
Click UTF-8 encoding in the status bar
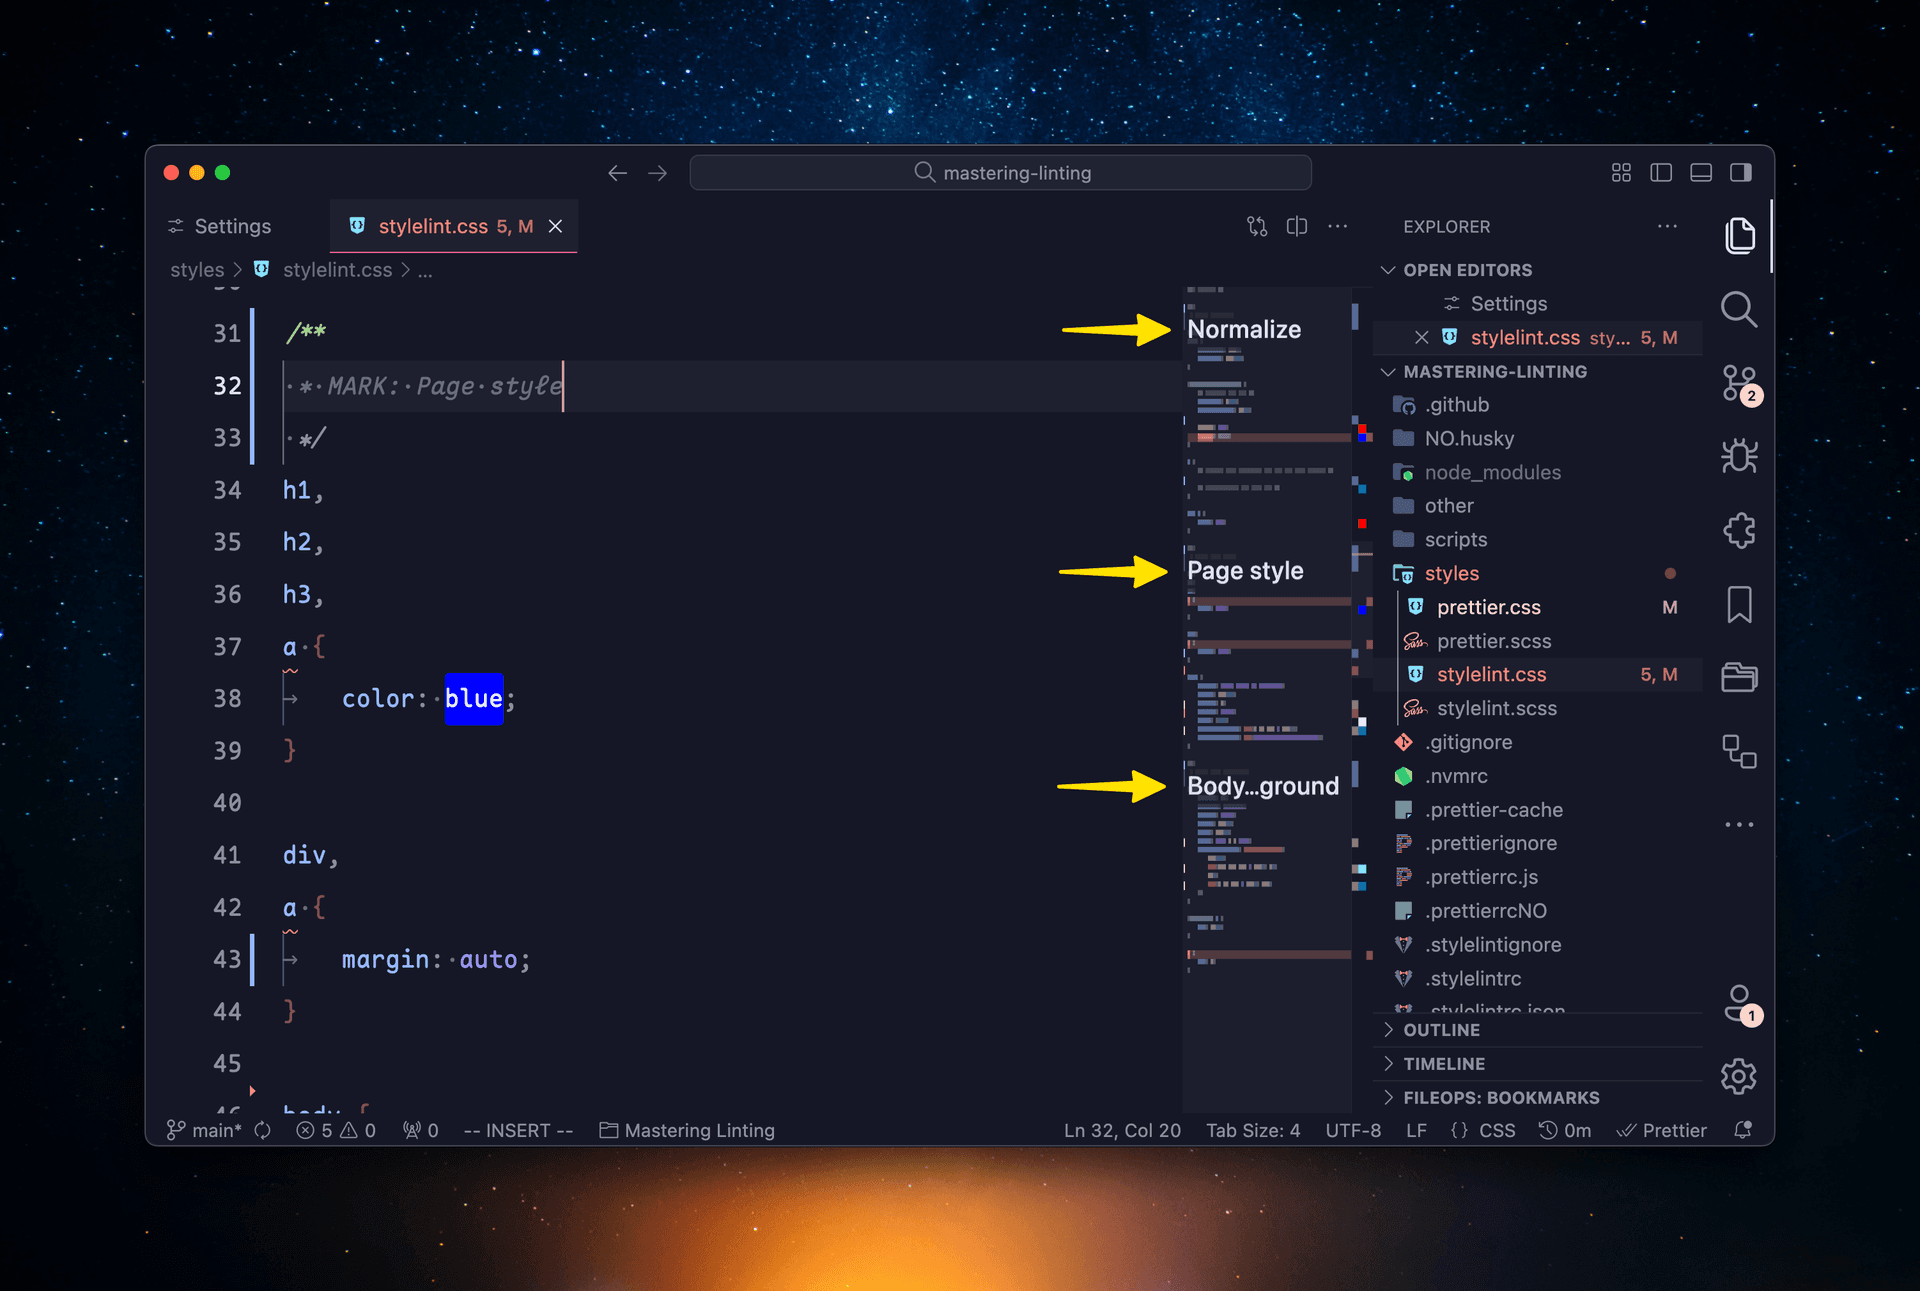click(1353, 1130)
